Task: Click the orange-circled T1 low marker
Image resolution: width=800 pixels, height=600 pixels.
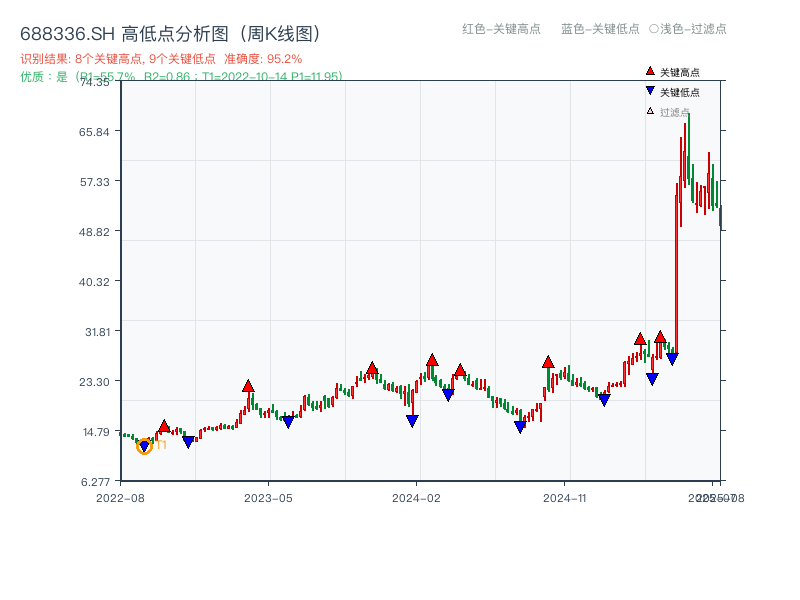Action: 144,446
